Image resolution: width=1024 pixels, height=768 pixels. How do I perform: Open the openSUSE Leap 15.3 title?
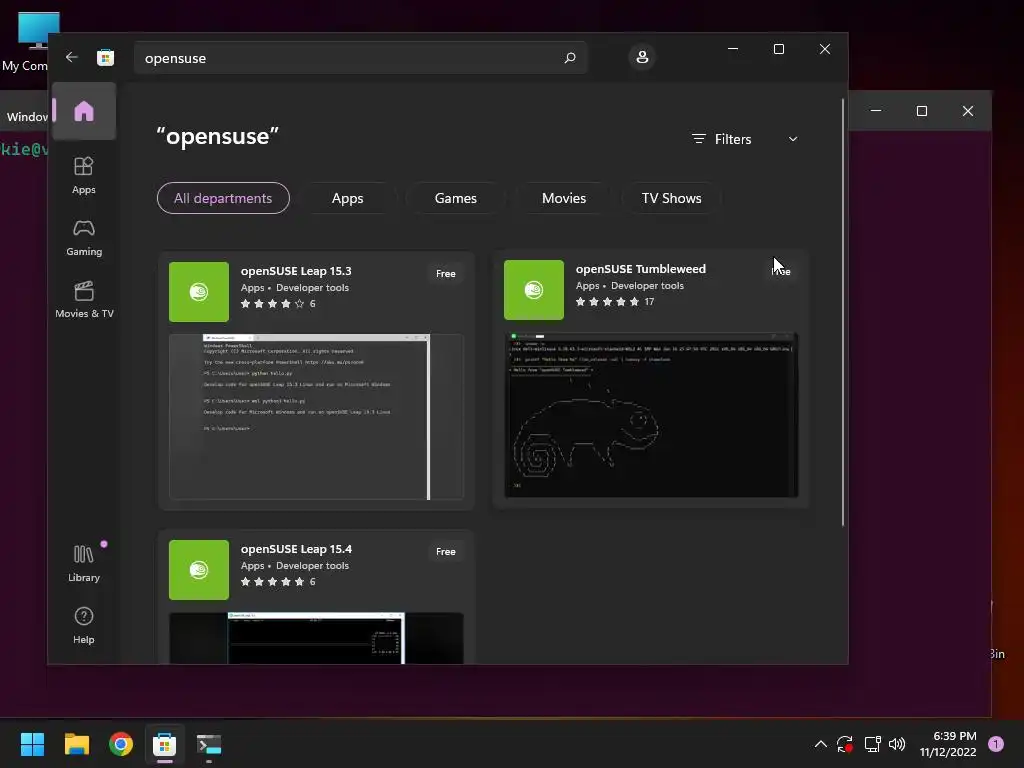pos(296,271)
